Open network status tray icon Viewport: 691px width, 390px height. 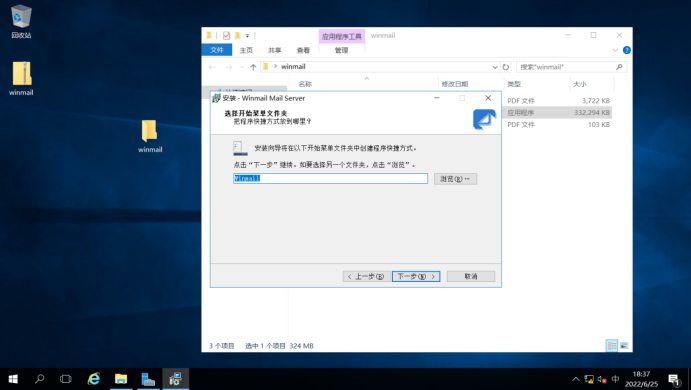589,379
